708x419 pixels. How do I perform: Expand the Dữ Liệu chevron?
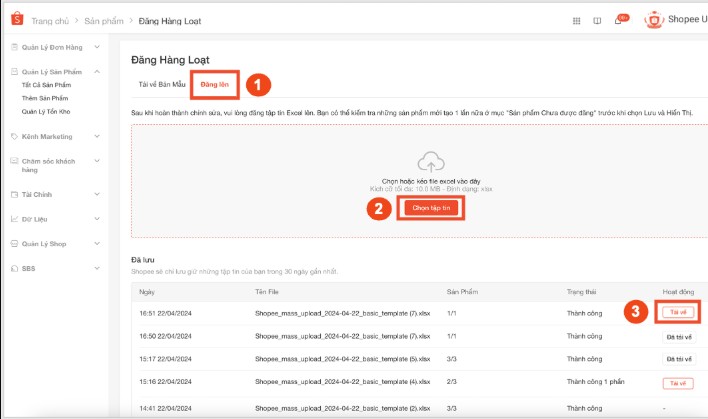click(x=97, y=219)
